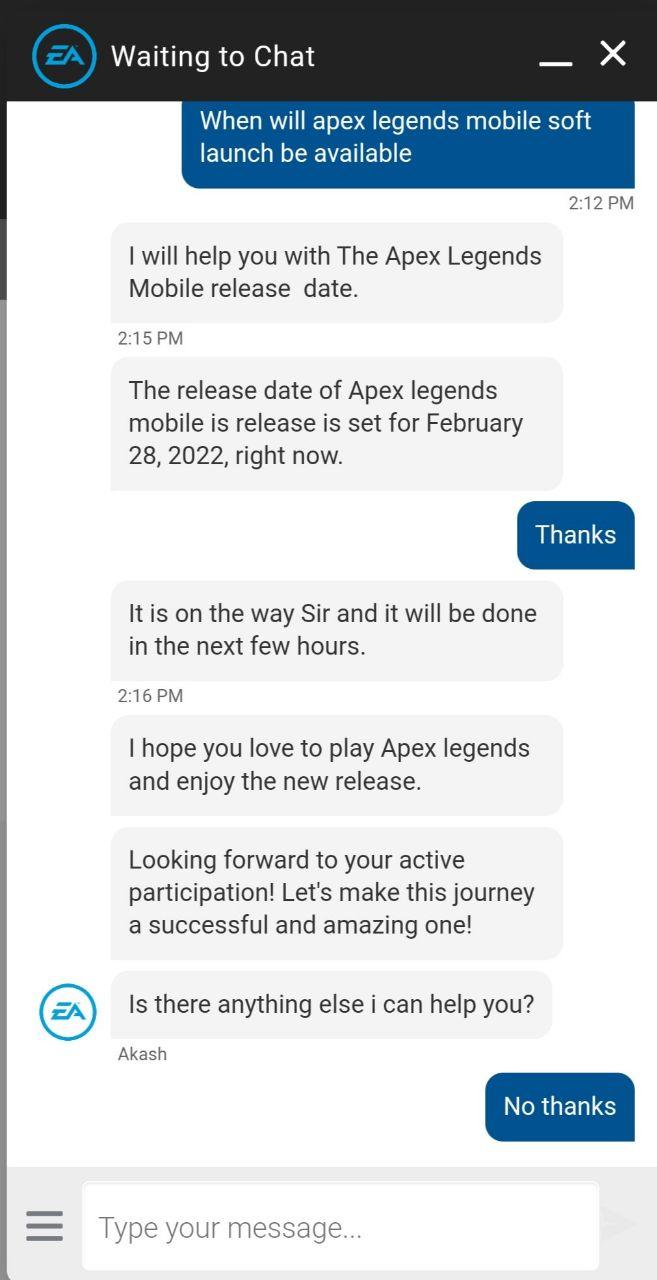657x1280 pixels.
Task: Click the EA logo in chat header
Action: [x=64, y=56]
